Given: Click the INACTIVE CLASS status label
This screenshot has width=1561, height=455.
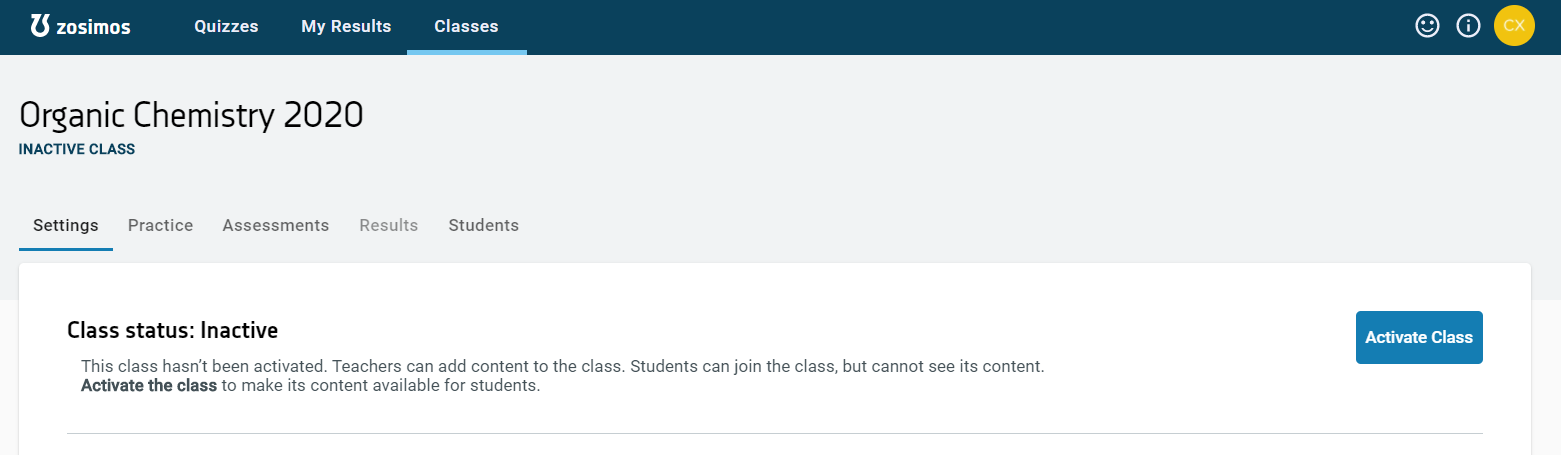Looking at the screenshot, I should (x=77, y=150).
